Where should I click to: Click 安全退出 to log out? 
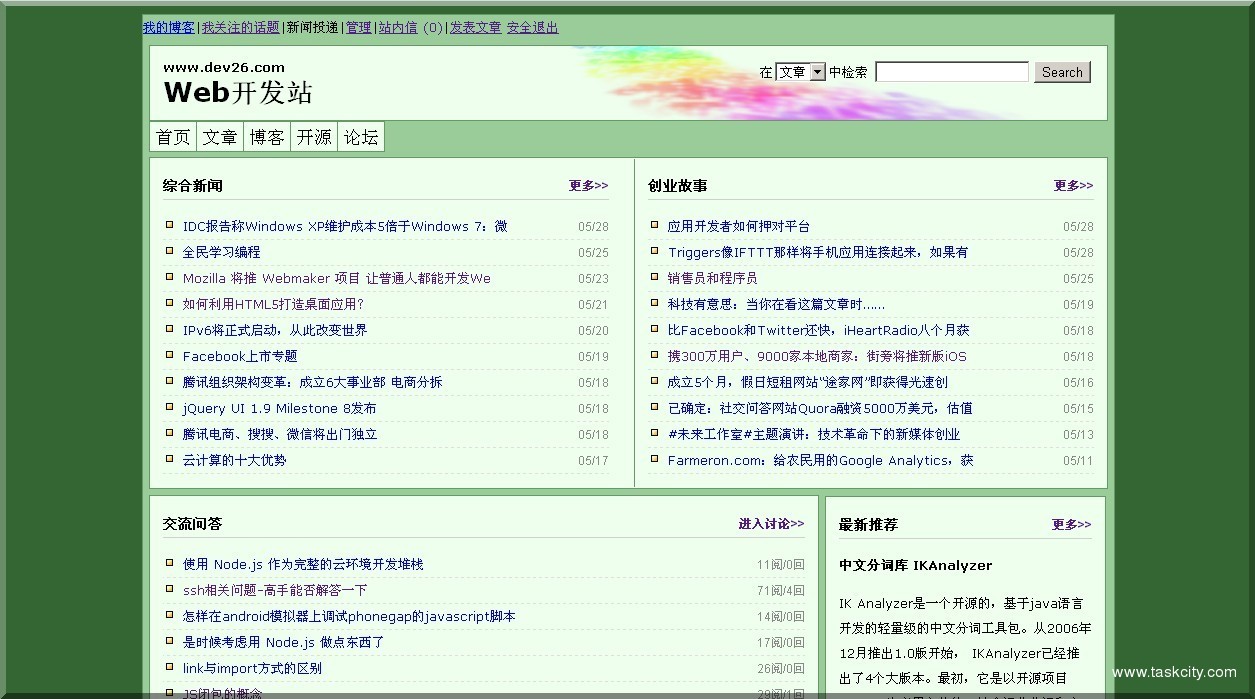[531, 27]
